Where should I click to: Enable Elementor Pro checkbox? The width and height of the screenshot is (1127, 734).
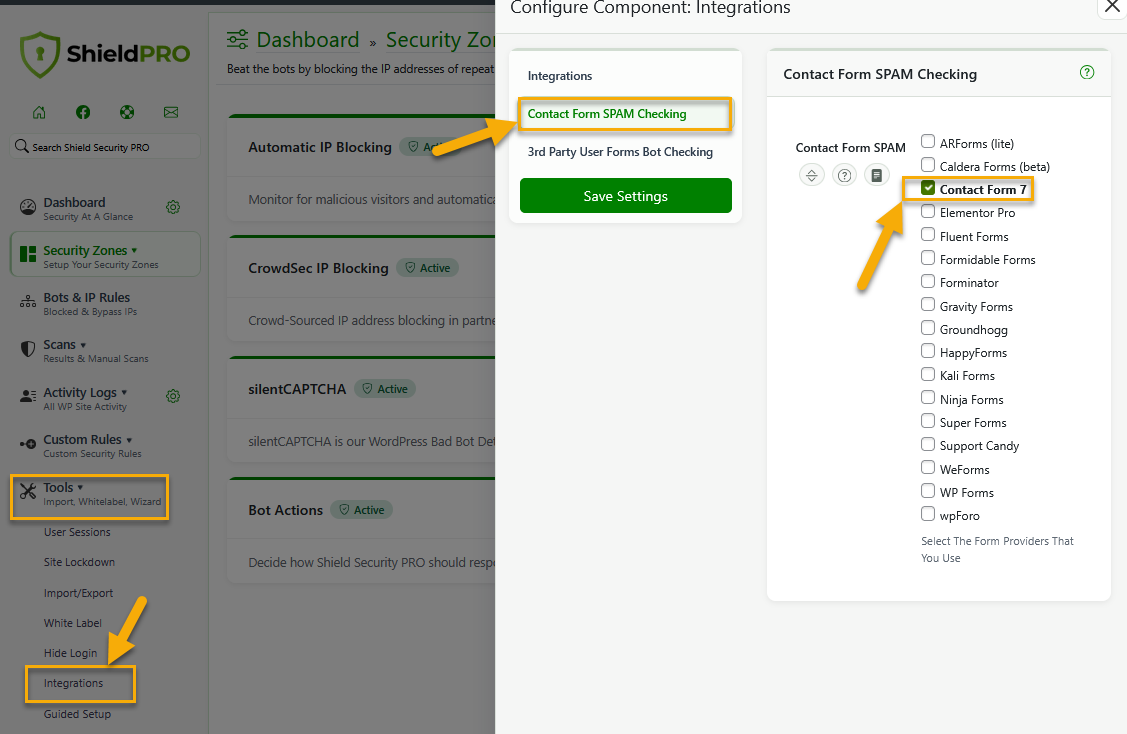click(x=928, y=211)
